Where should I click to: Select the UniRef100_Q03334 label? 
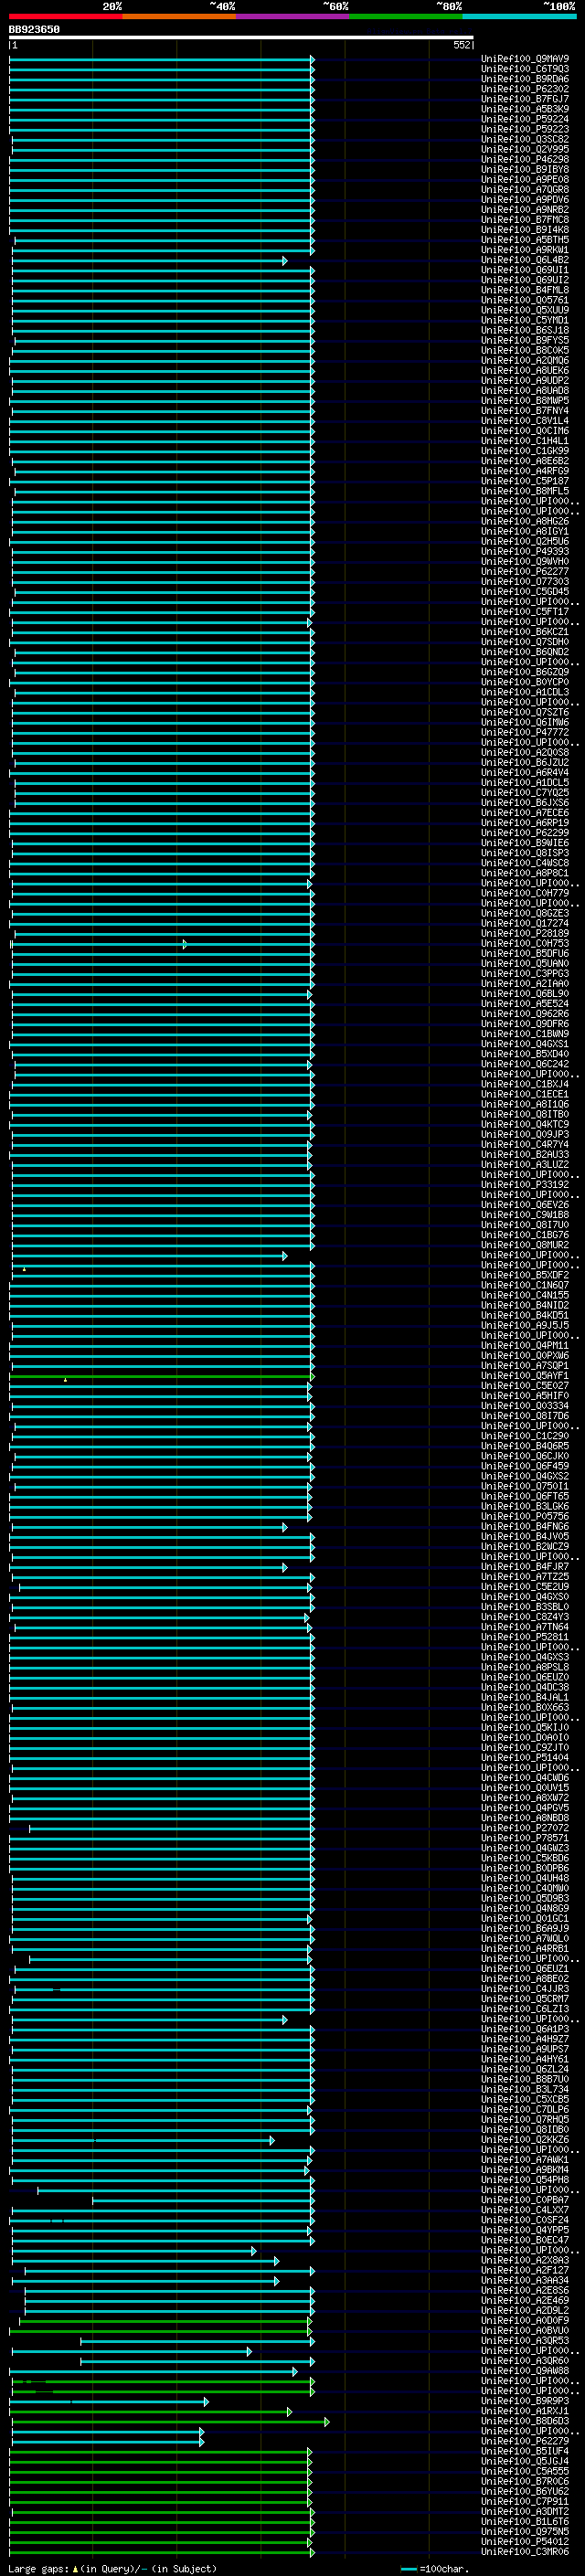[x=525, y=1406]
